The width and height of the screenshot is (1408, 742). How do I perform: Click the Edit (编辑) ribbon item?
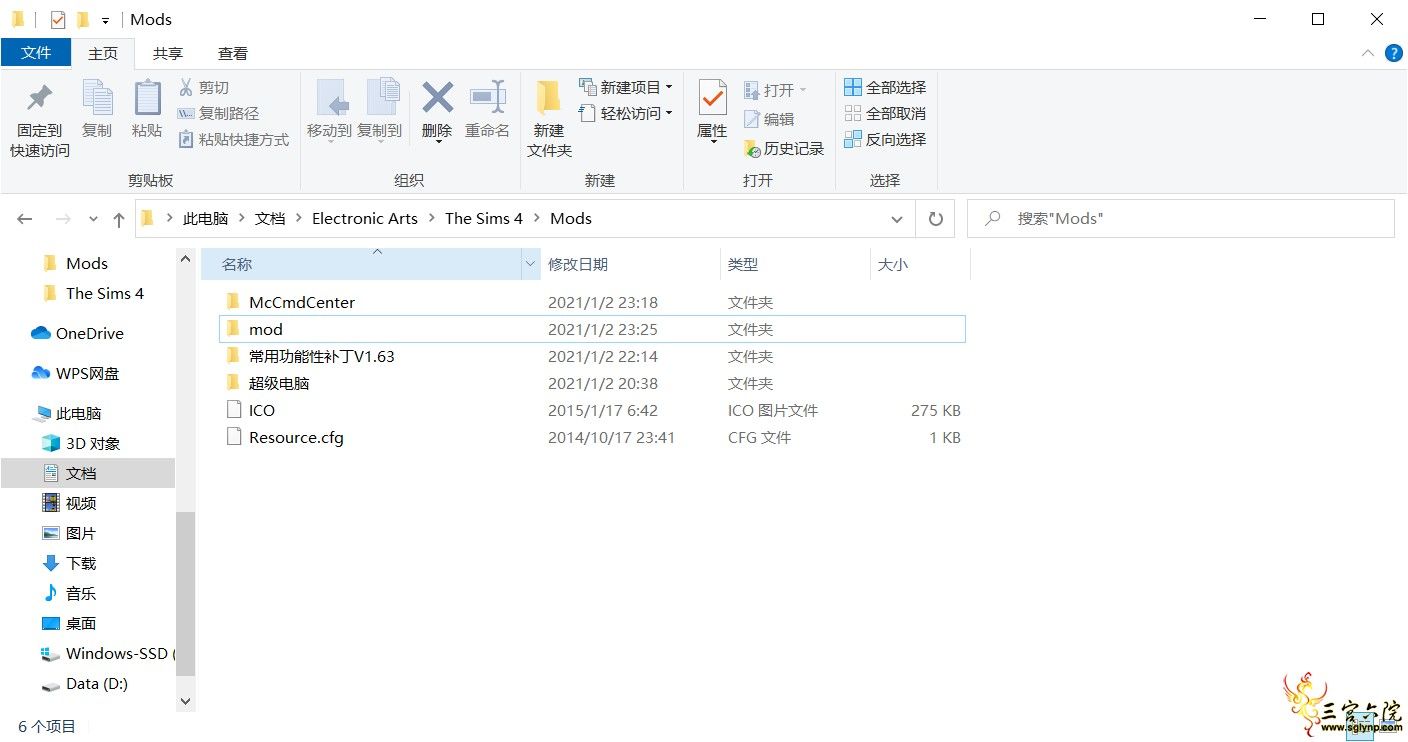[x=769, y=119]
